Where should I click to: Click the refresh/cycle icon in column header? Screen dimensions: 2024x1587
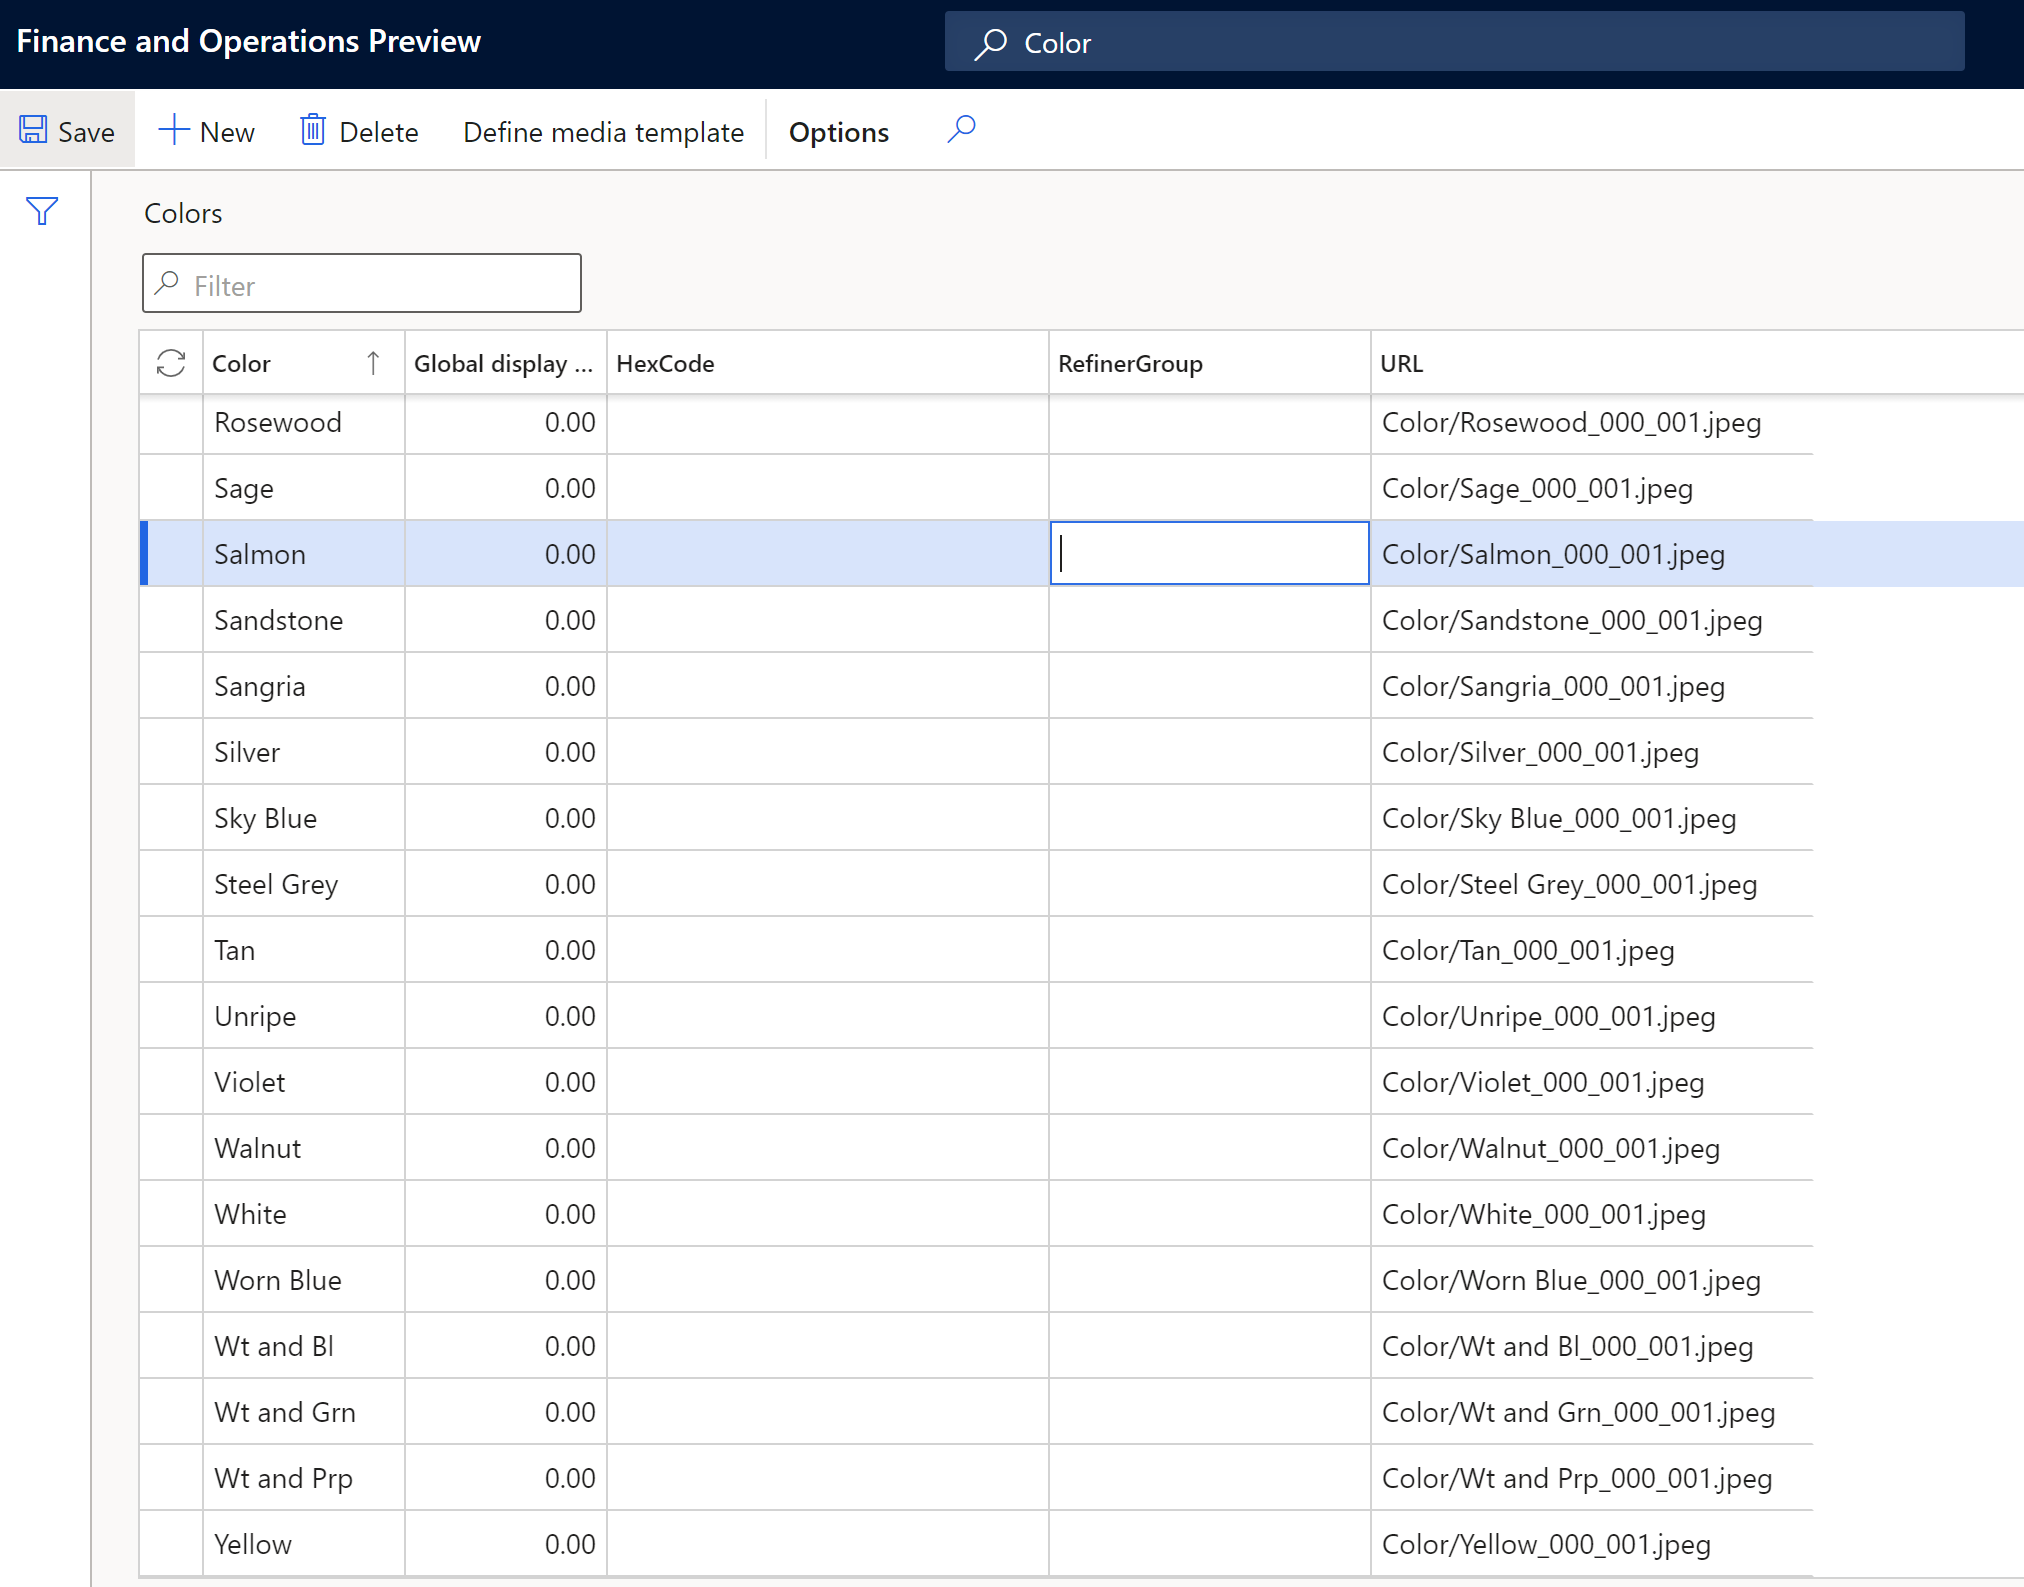[171, 363]
